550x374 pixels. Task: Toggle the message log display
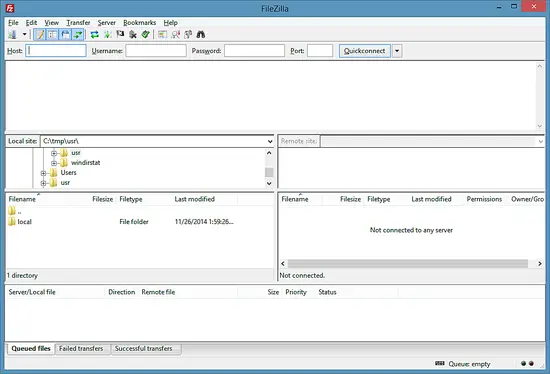pos(40,34)
